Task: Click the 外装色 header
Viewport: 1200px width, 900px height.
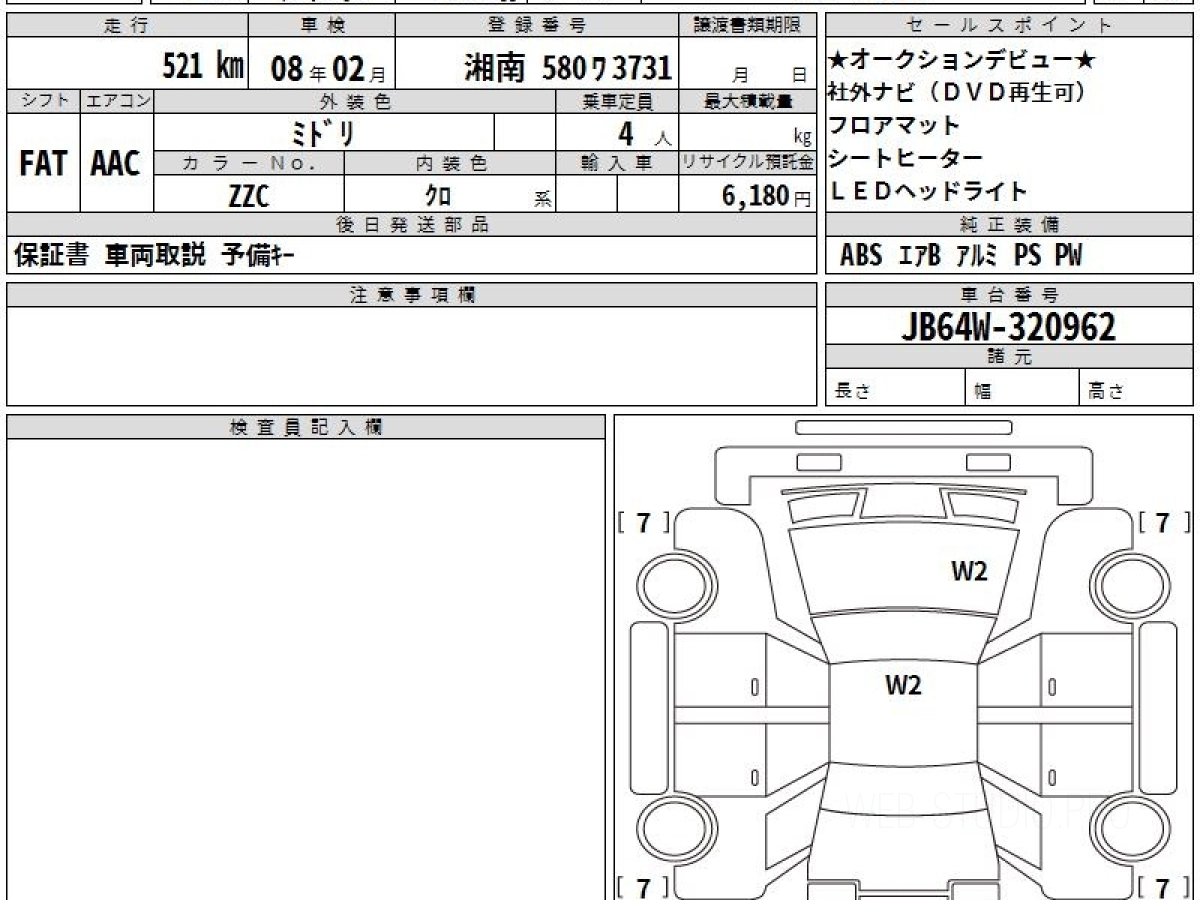Action: coord(355,101)
